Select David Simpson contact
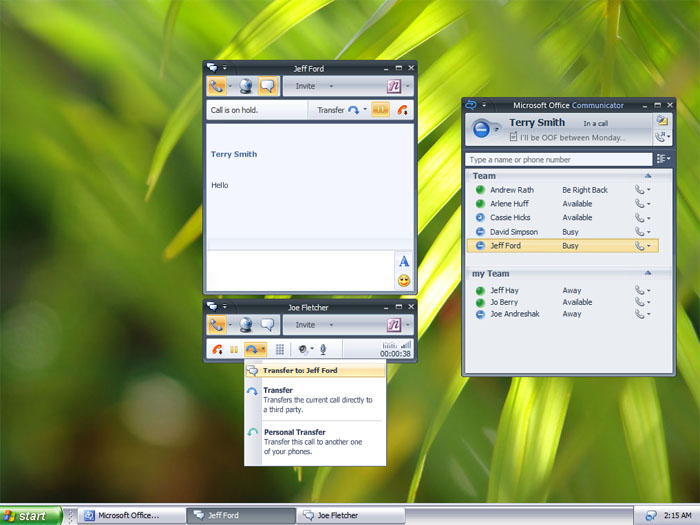The height and width of the screenshot is (525, 700). (562, 232)
